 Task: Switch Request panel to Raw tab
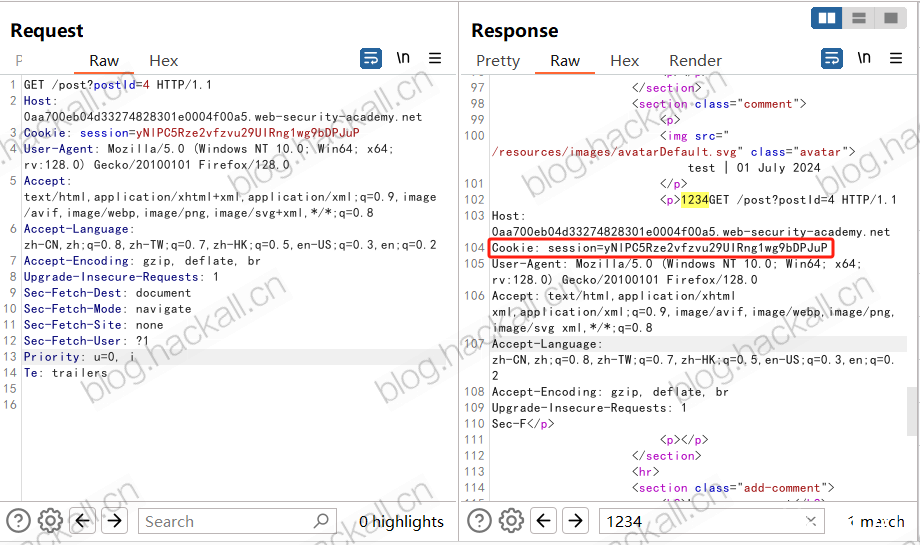(104, 61)
